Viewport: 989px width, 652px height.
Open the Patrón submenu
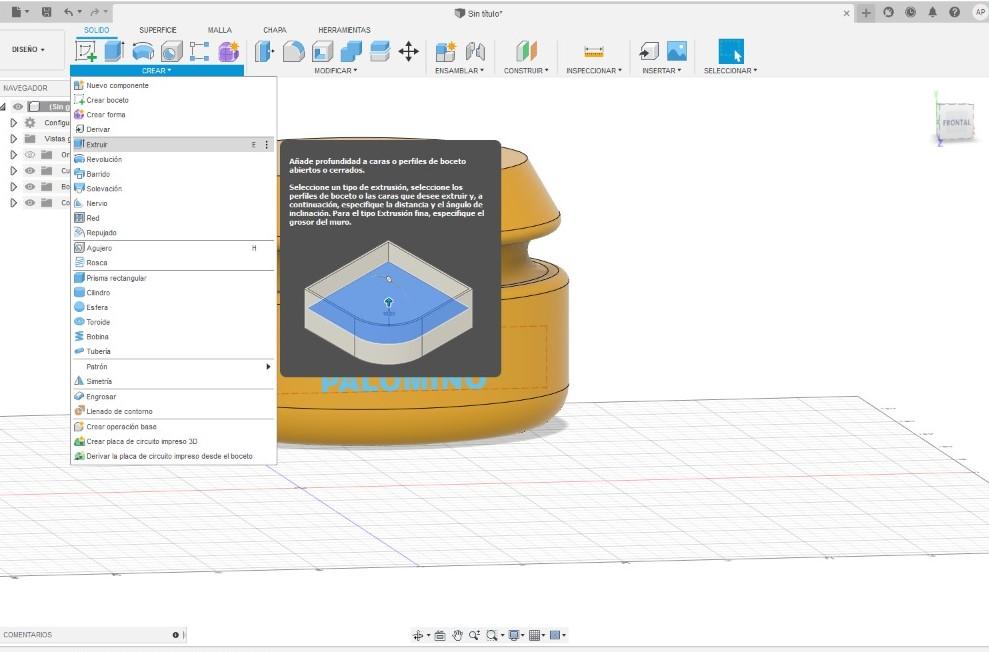click(173, 366)
